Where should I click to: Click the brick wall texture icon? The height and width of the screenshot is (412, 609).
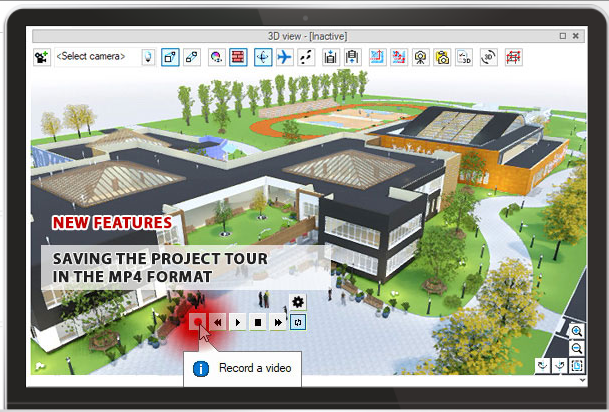point(238,57)
